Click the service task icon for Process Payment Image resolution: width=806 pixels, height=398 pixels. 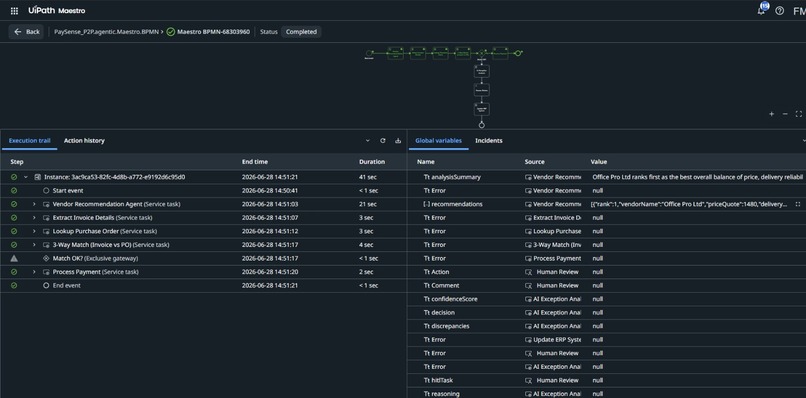point(46,272)
